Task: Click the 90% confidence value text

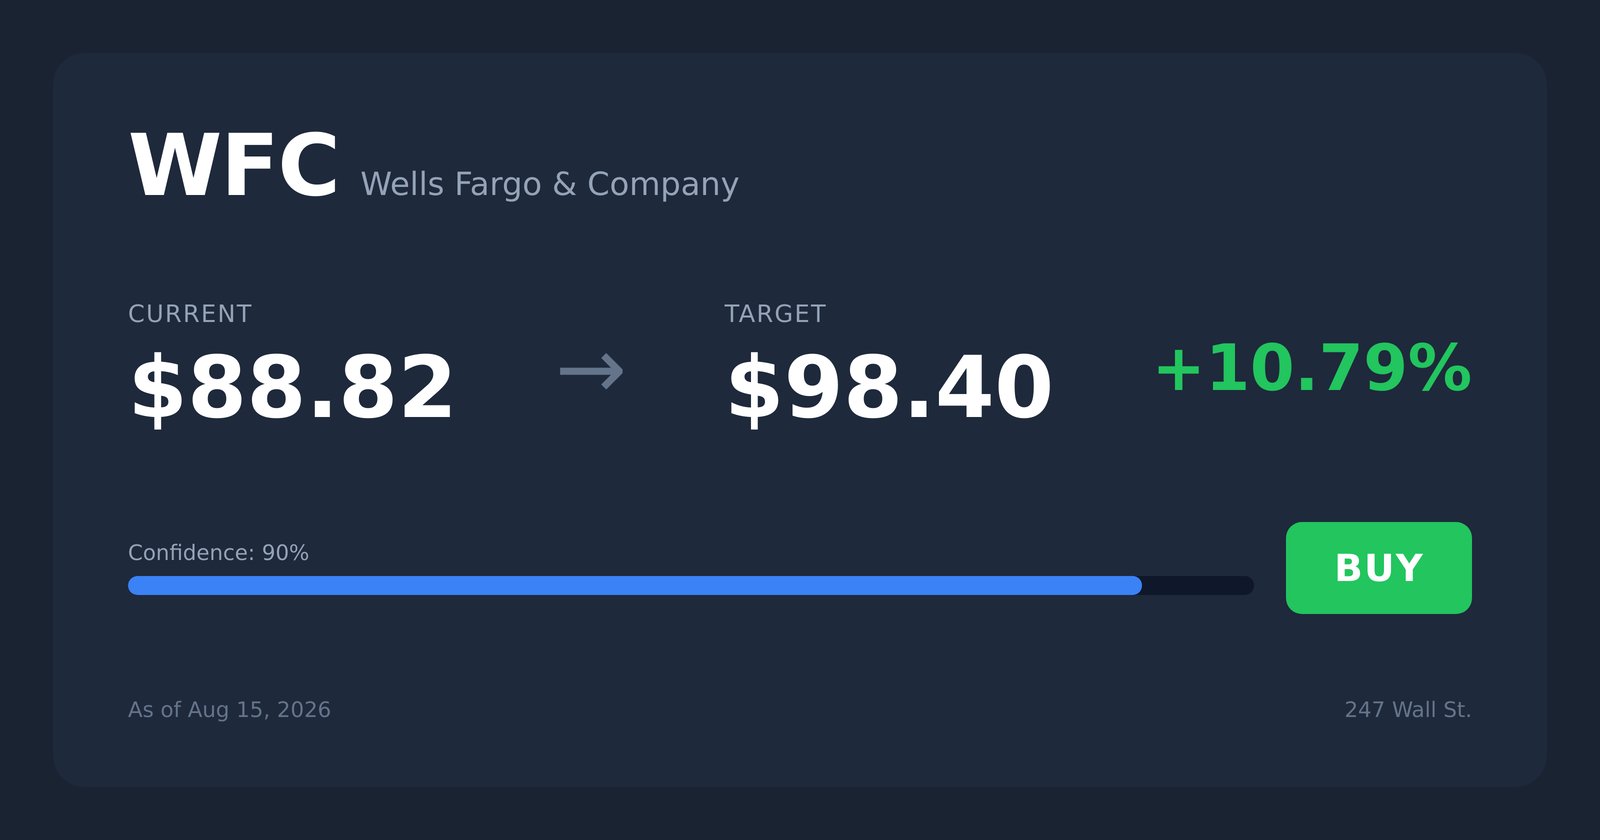Action: (x=285, y=553)
